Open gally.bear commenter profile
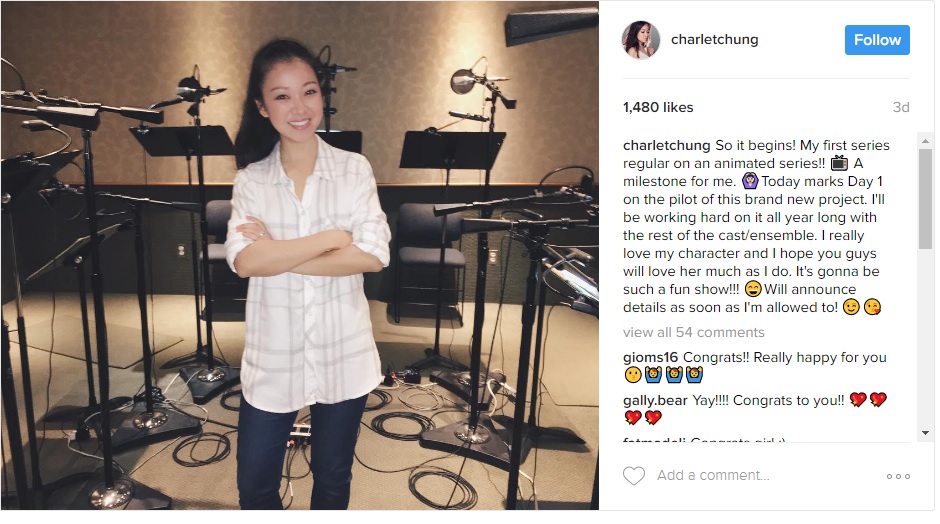Image resolution: width=940 pixels, height=524 pixels. coord(655,400)
